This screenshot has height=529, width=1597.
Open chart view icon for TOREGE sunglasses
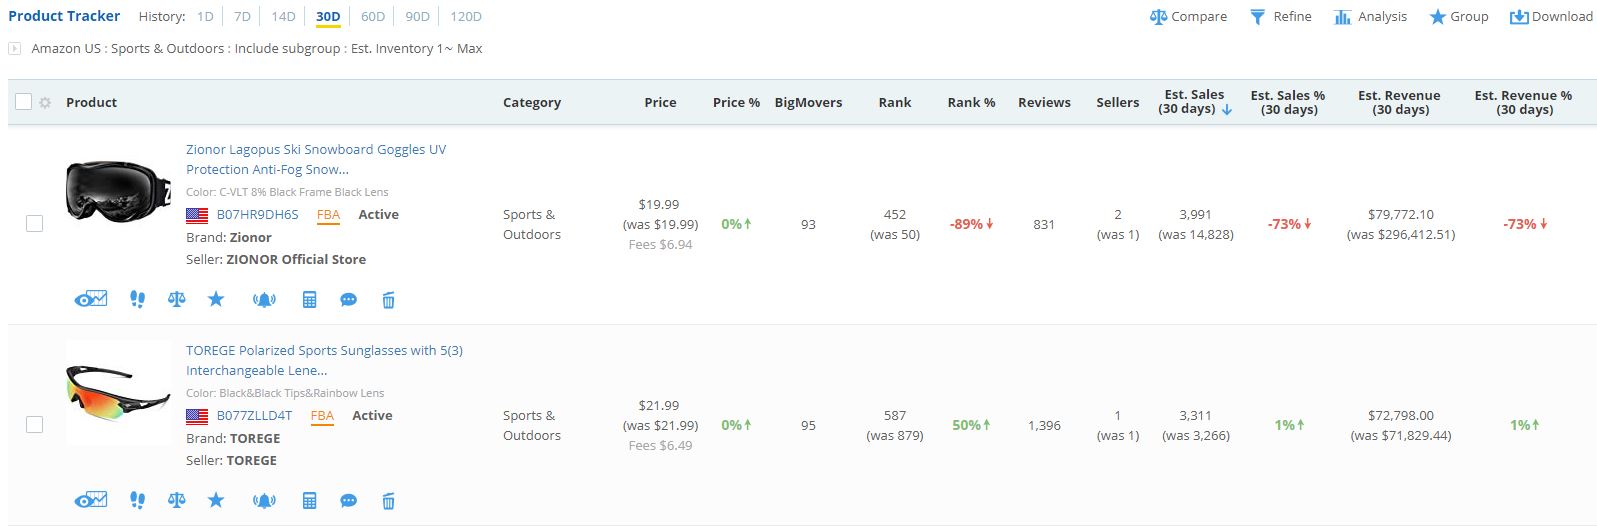(x=91, y=500)
